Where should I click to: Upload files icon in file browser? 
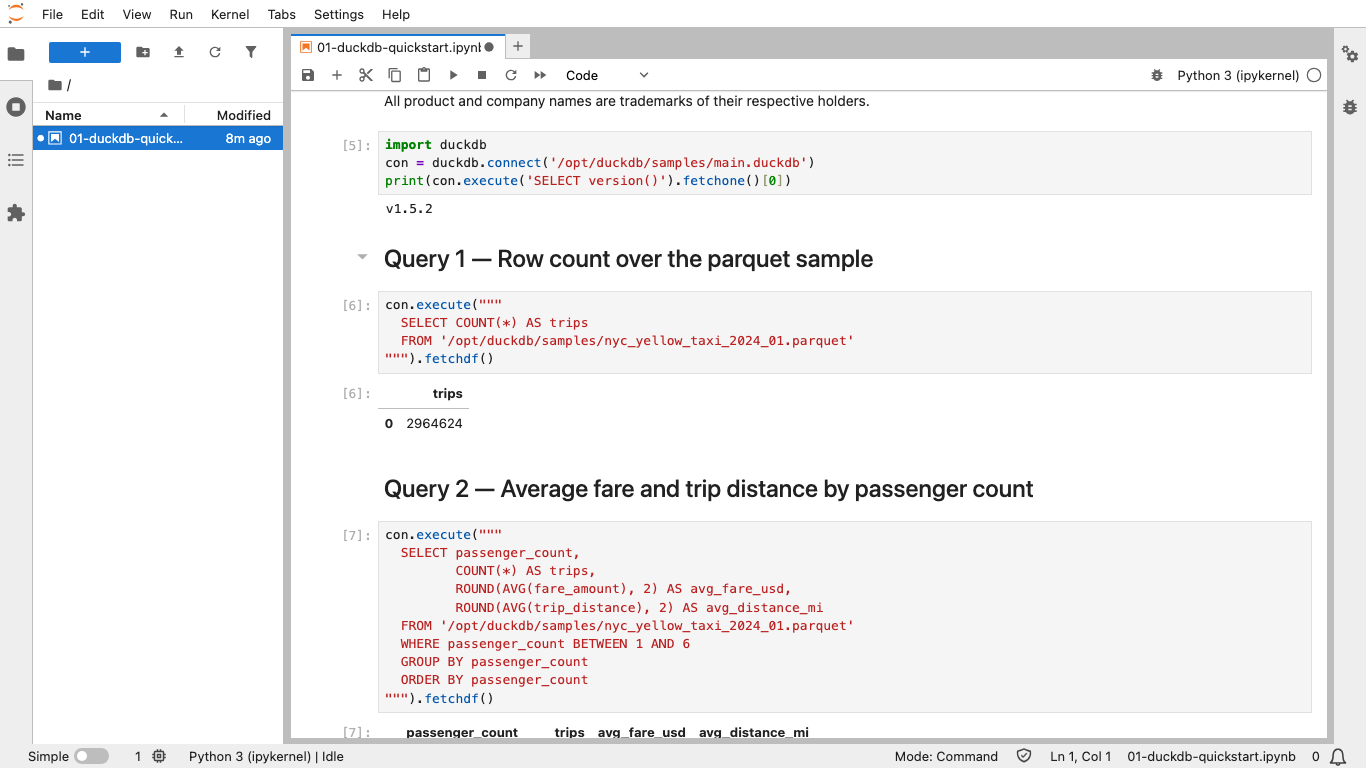[x=179, y=52]
